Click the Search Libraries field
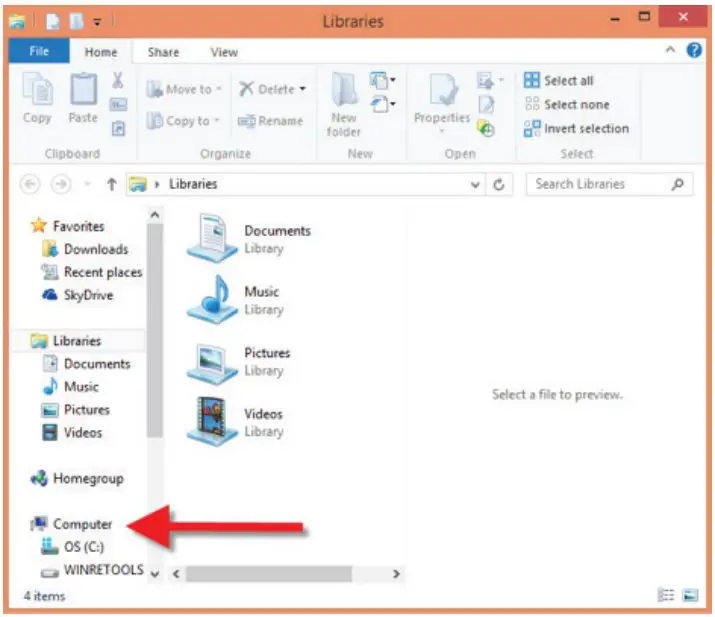The height and width of the screenshot is (617, 715). [609, 184]
